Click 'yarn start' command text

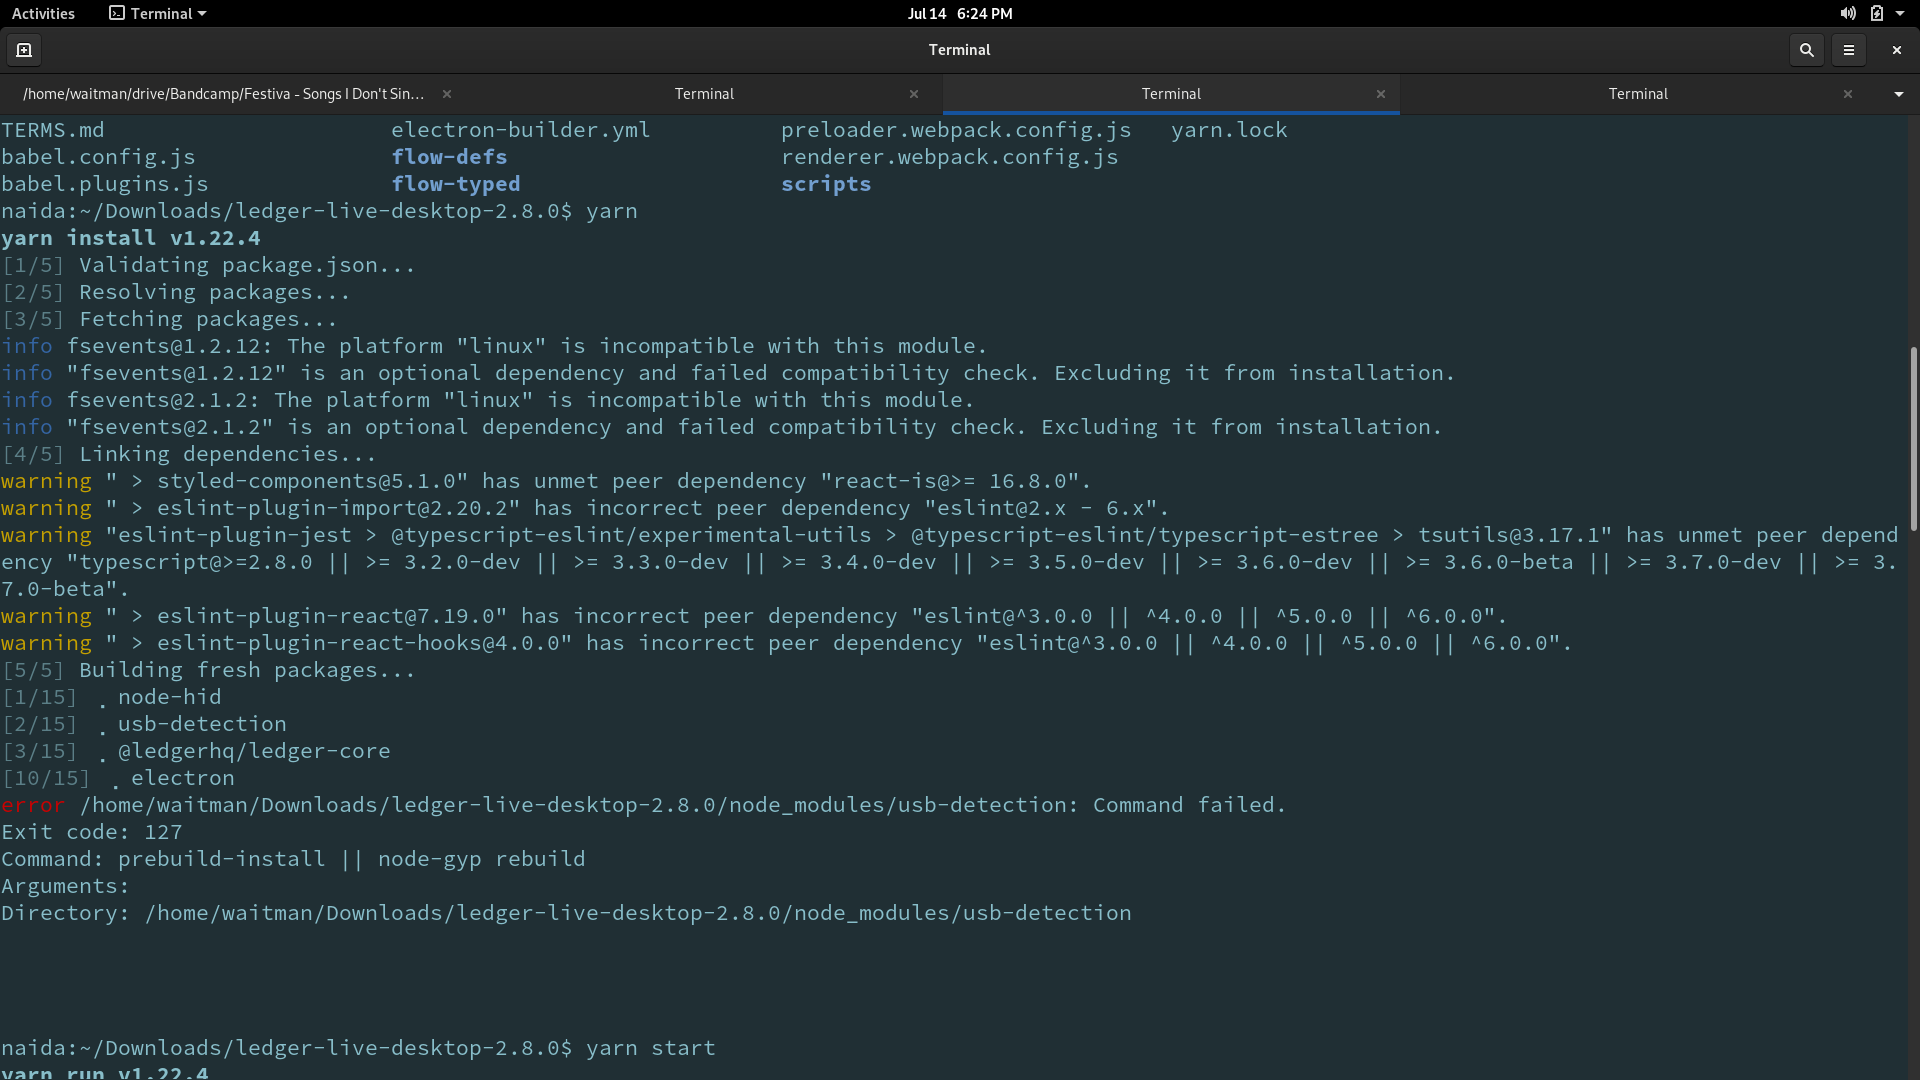[x=651, y=1048]
